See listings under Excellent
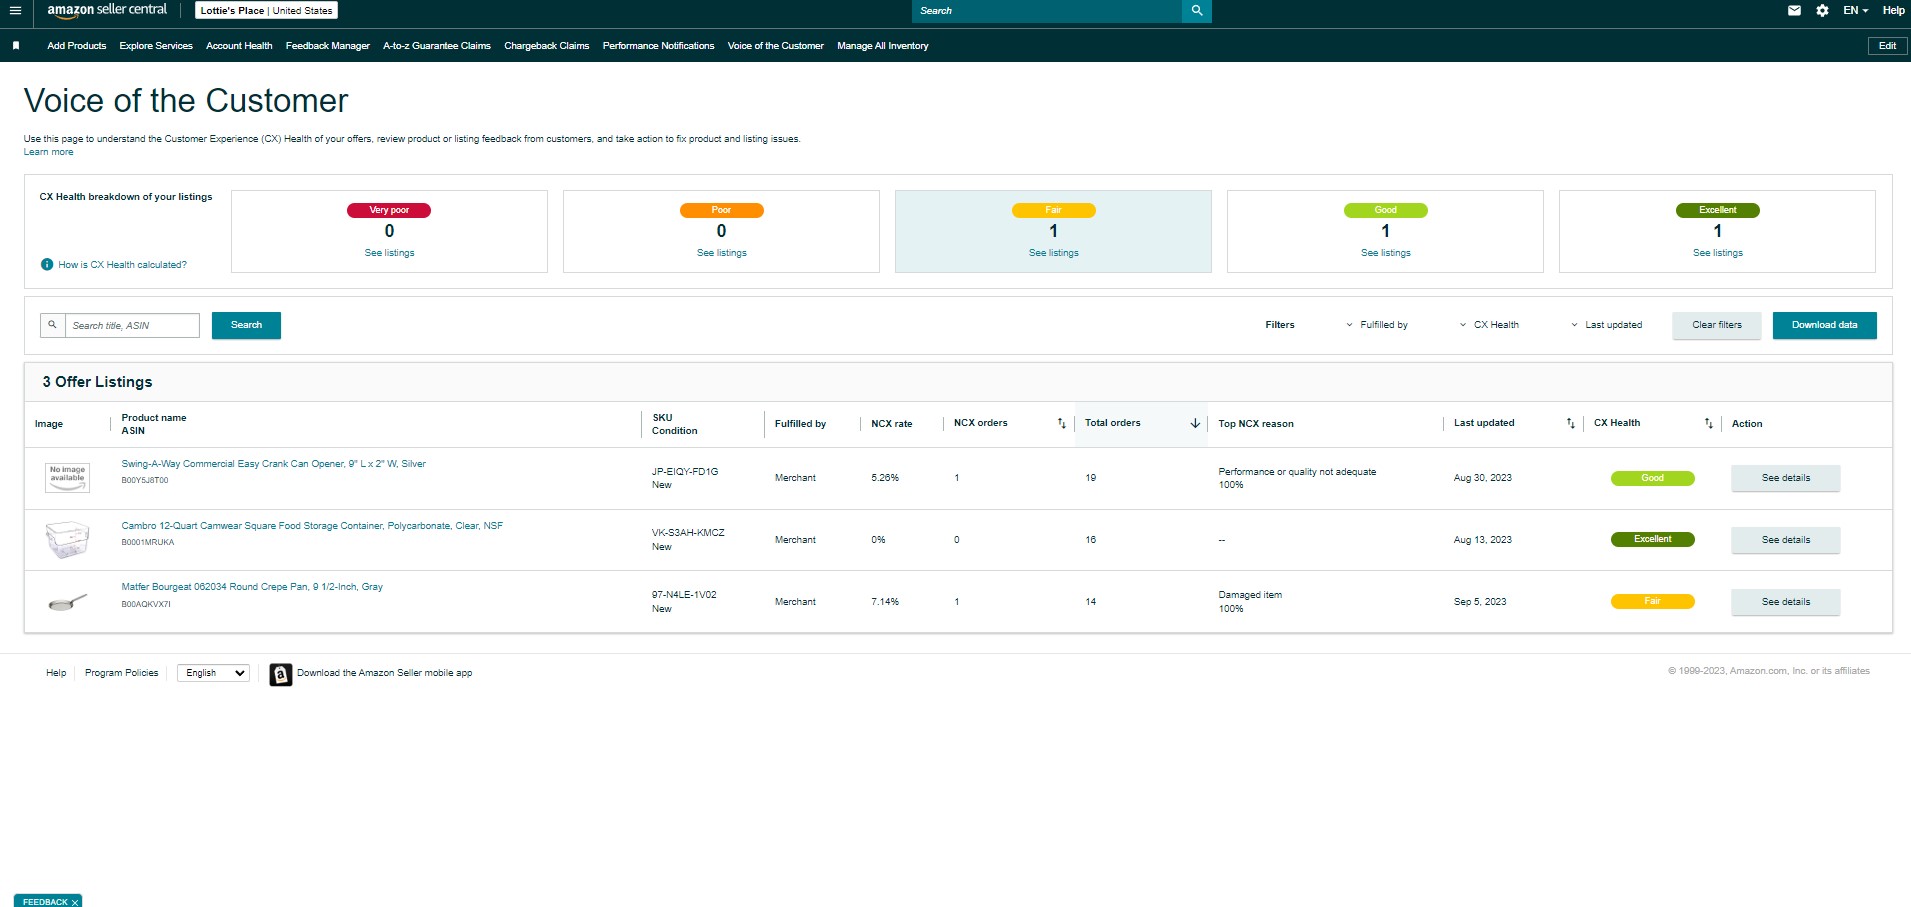This screenshot has width=1911, height=907. (x=1718, y=253)
